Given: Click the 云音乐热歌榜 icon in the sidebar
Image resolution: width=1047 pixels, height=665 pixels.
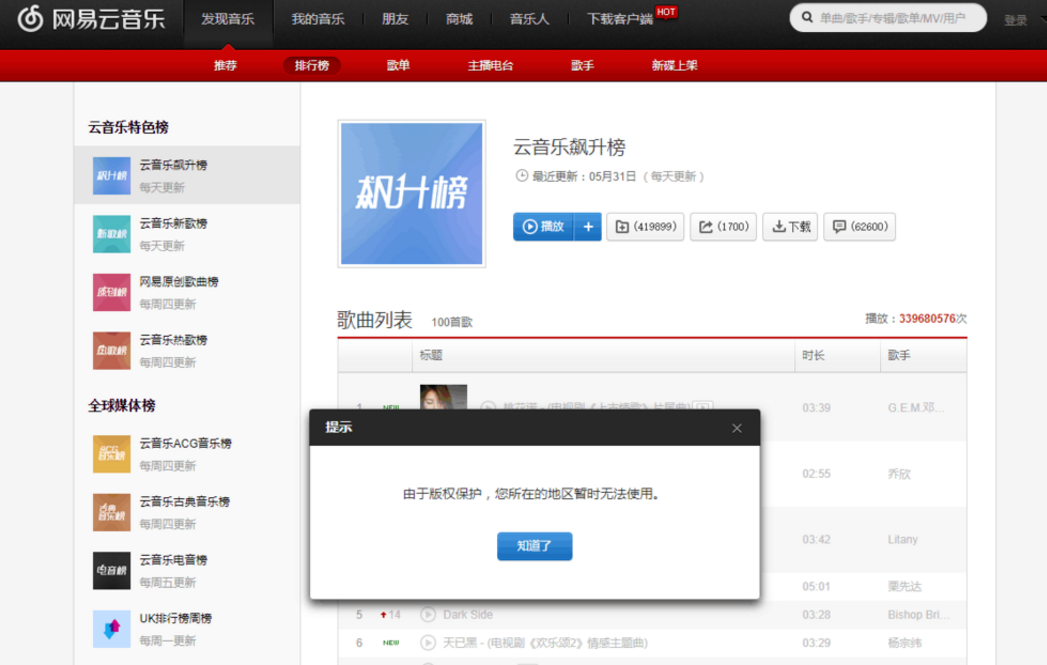Looking at the screenshot, I should (x=111, y=351).
